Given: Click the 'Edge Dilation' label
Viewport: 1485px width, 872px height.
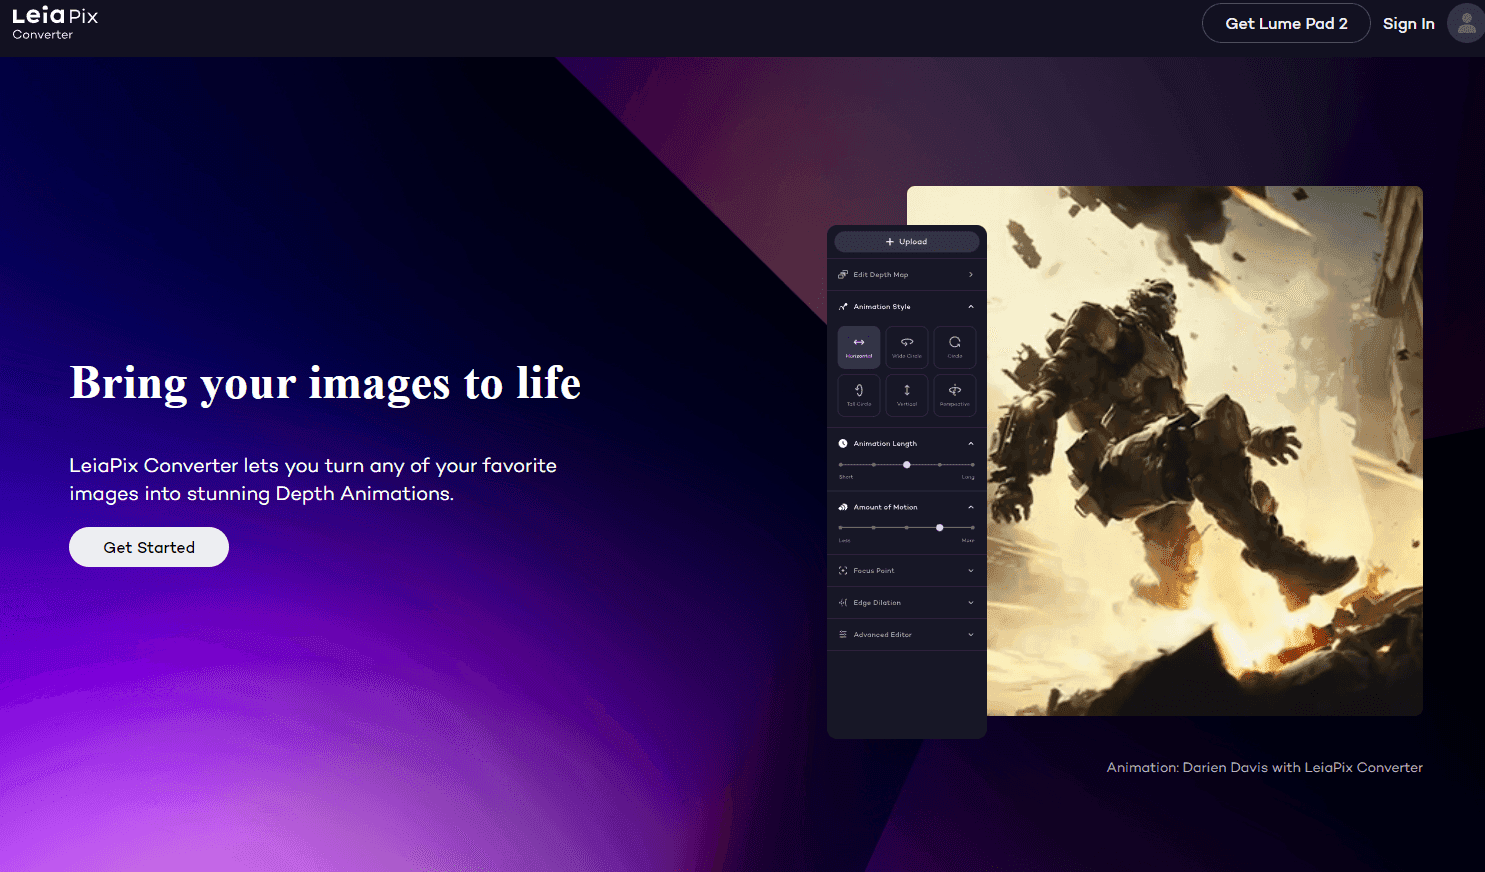Looking at the screenshot, I should [x=877, y=603].
